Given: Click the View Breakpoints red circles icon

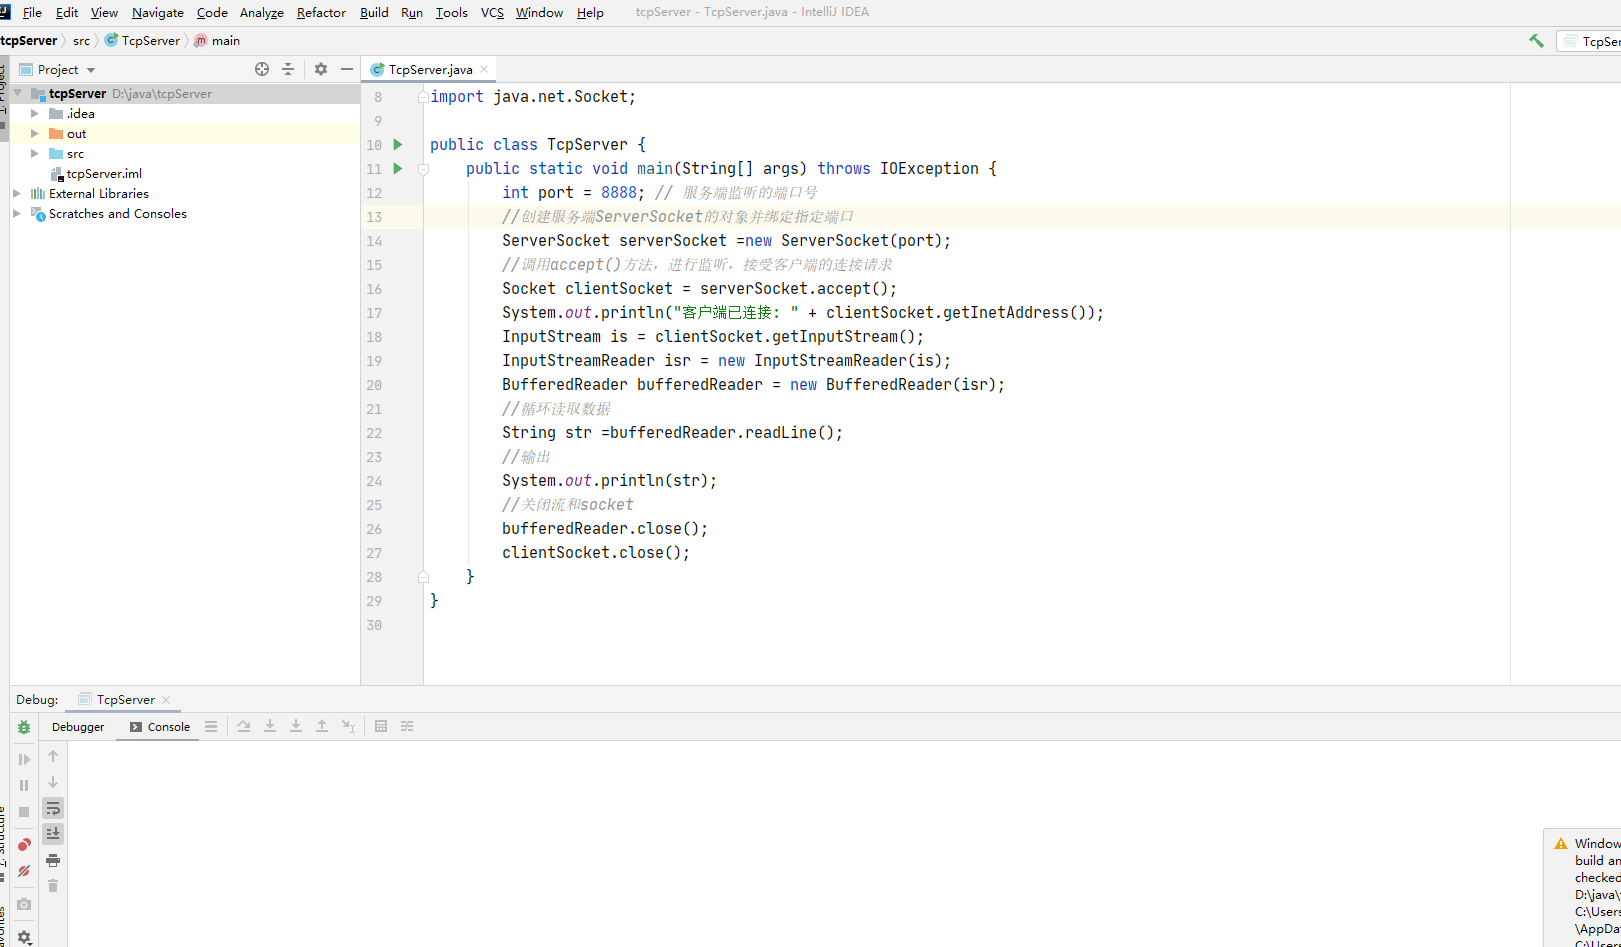Looking at the screenshot, I should pos(24,845).
